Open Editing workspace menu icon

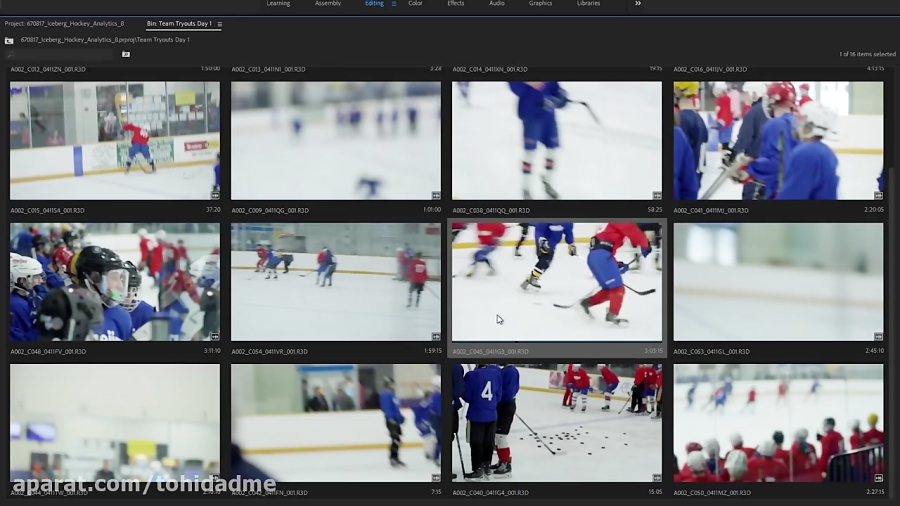point(394,3)
